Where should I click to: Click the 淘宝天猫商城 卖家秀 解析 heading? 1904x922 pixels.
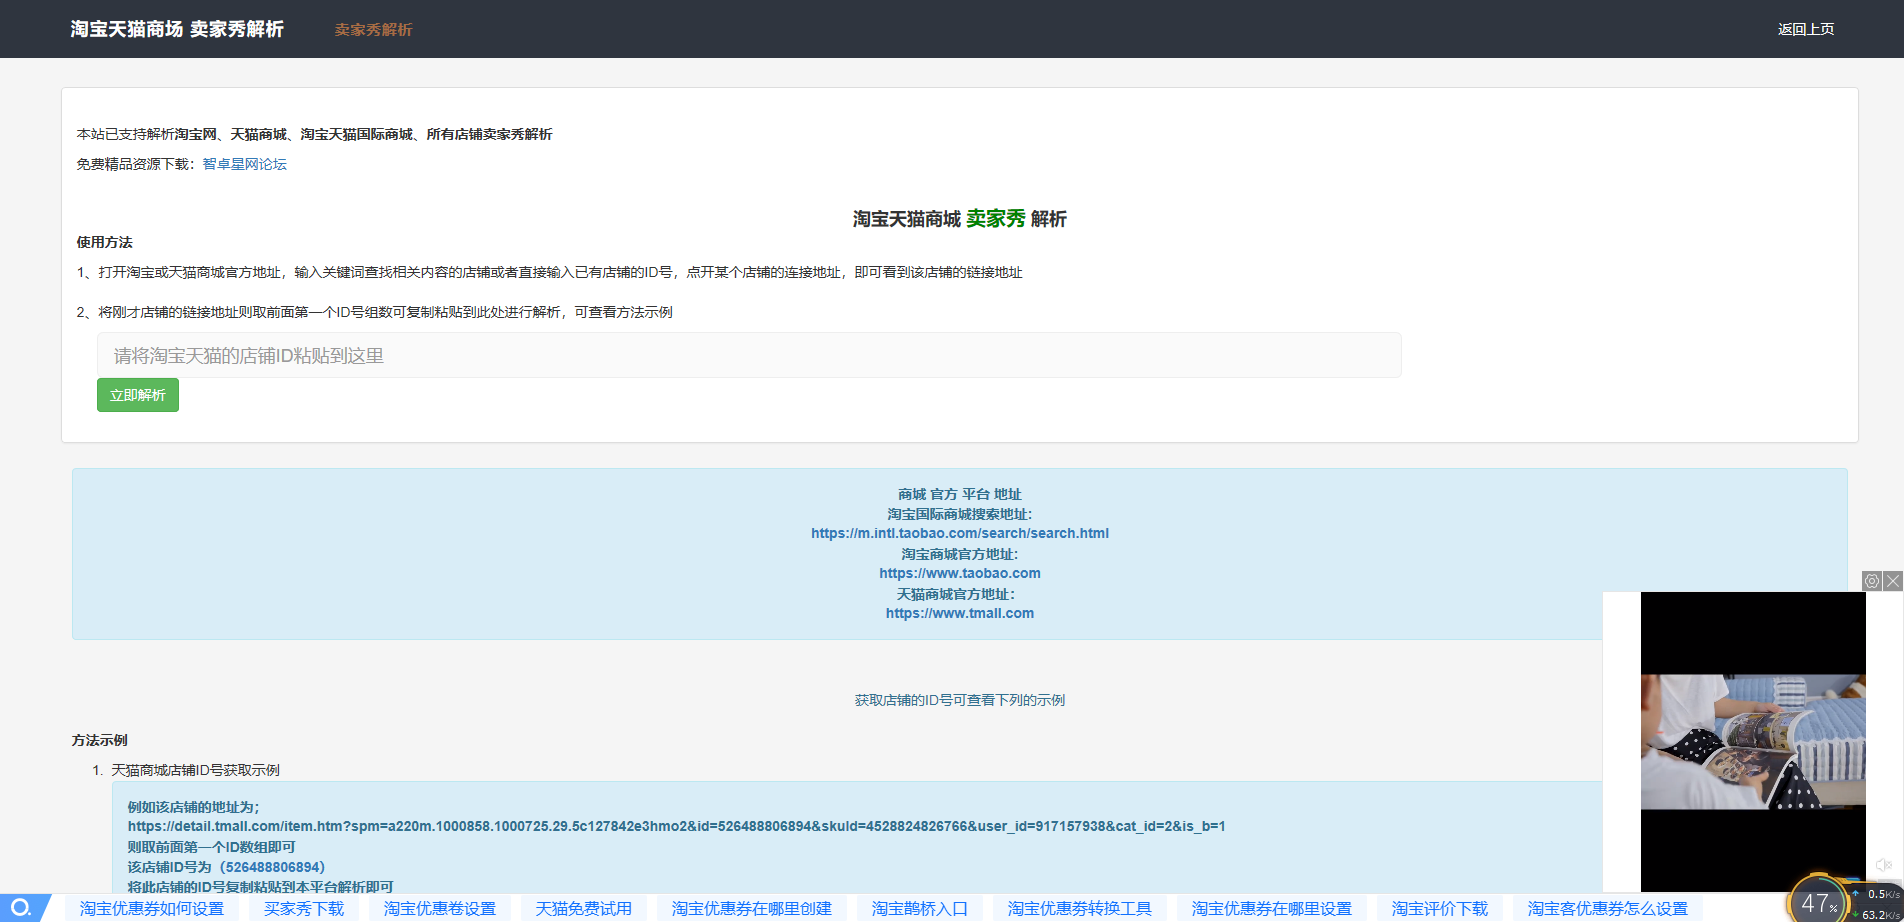(x=960, y=218)
